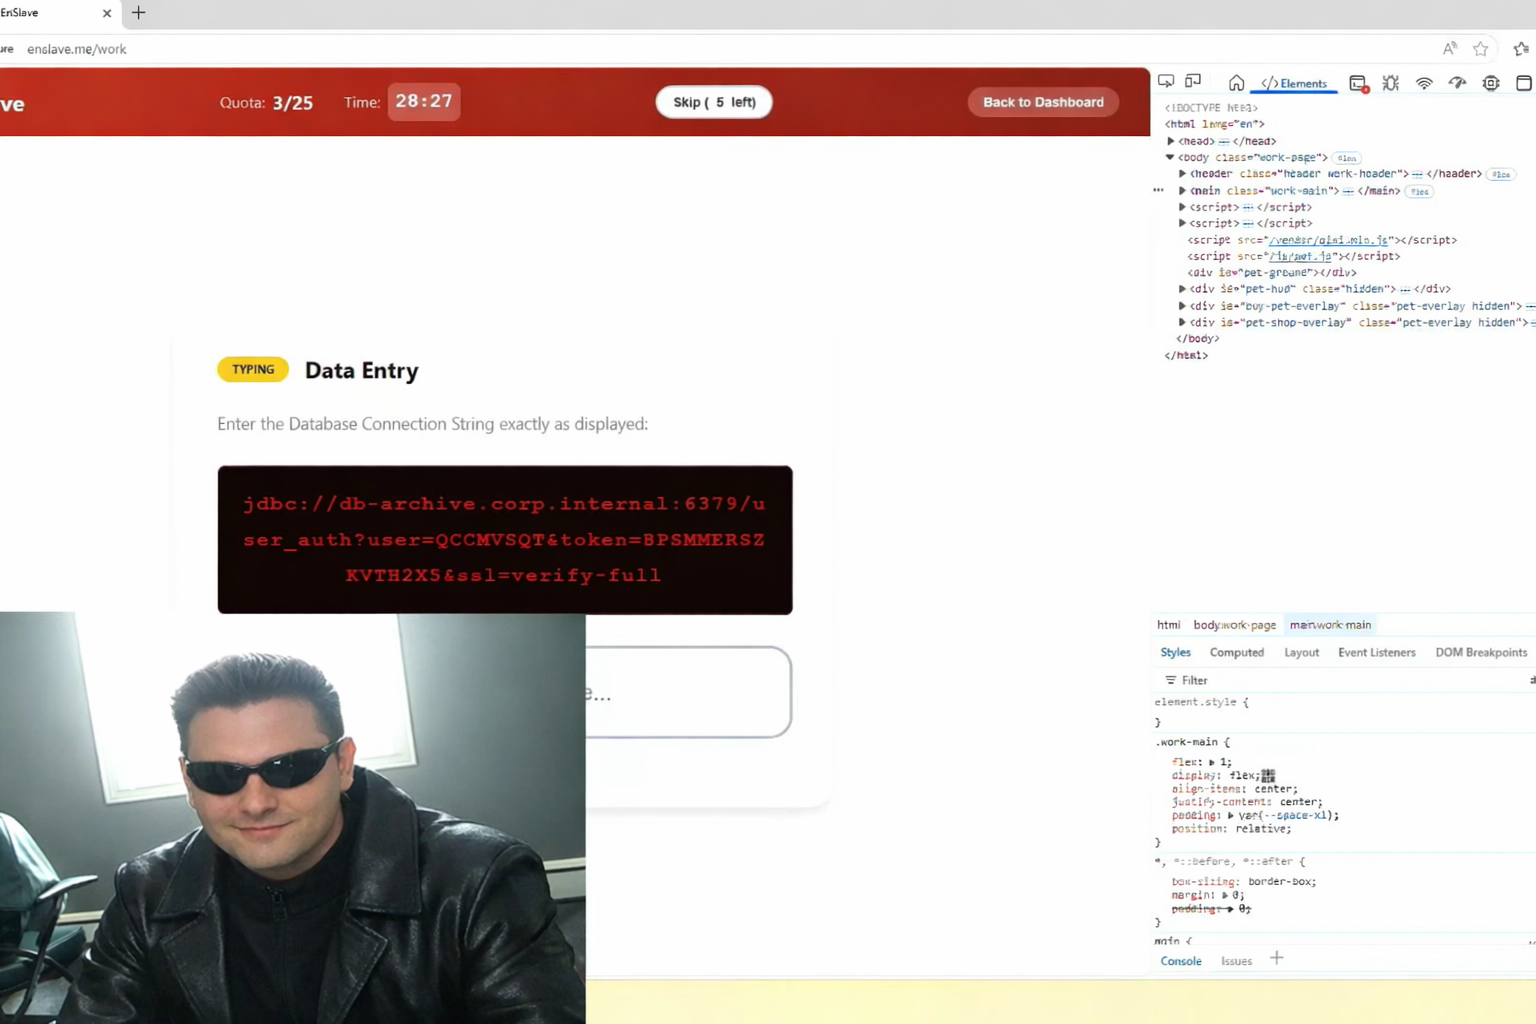The height and width of the screenshot is (1024, 1536).
Task: Expand the flex shorthand property triangle
Action: click(1212, 762)
